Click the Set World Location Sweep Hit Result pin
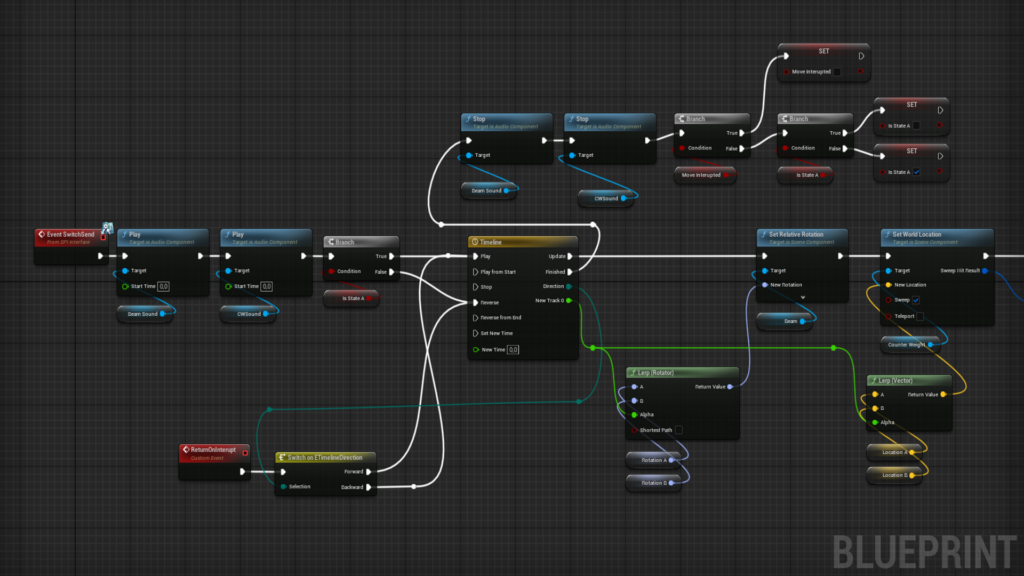 click(x=985, y=270)
